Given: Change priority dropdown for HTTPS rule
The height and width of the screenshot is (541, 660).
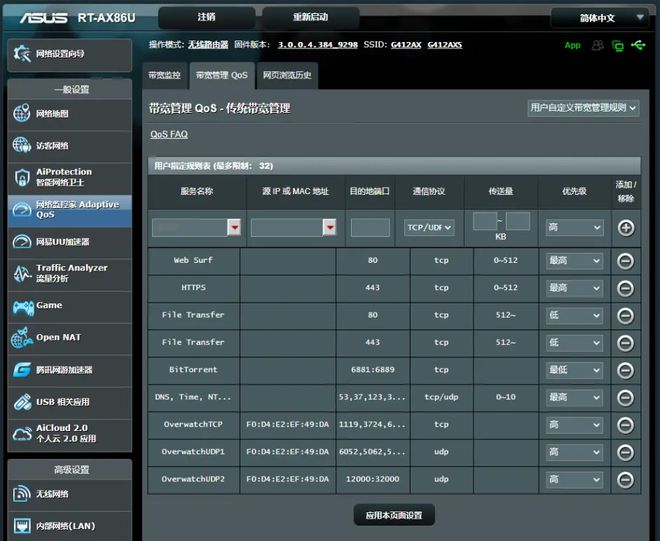Looking at the screenshot, I should pyautogui.click(x=574, y=288).
